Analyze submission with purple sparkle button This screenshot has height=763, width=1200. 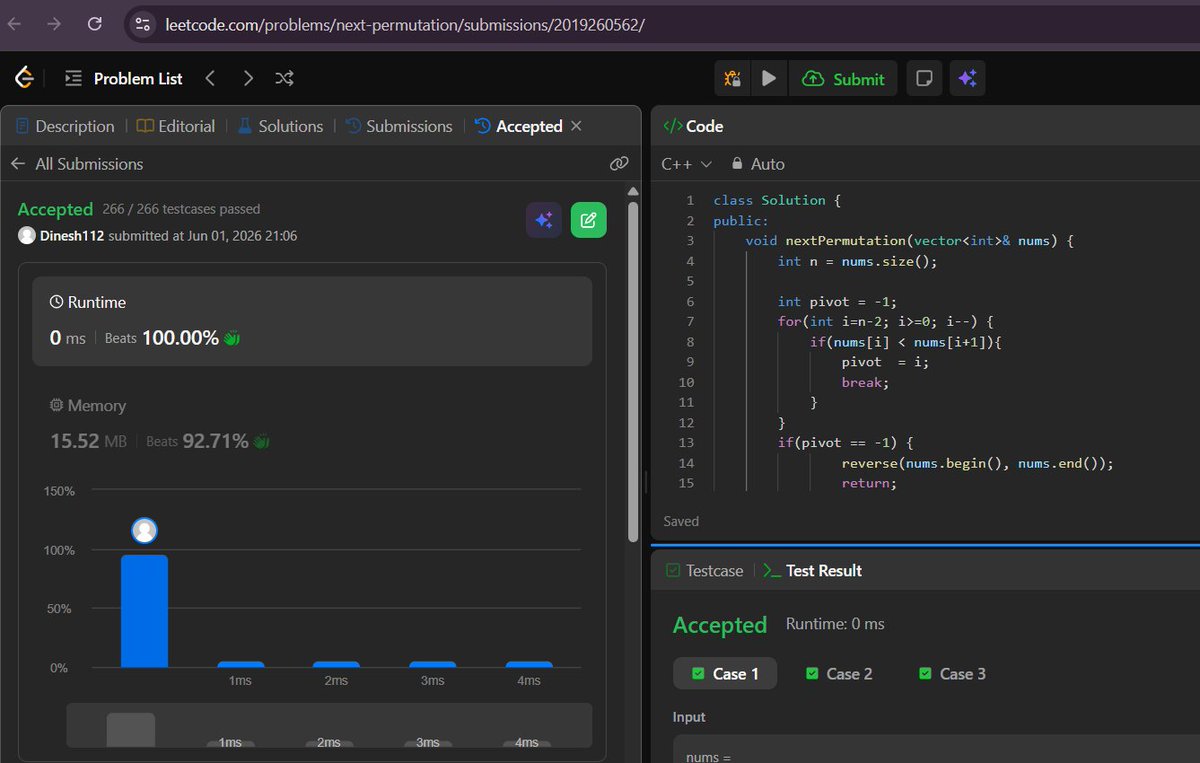tap(544, 220)
